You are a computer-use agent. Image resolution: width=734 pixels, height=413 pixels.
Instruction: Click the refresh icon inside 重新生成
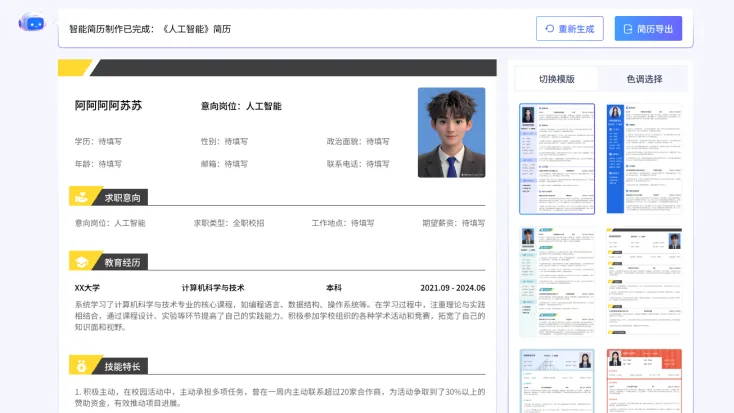click(550, 29)
